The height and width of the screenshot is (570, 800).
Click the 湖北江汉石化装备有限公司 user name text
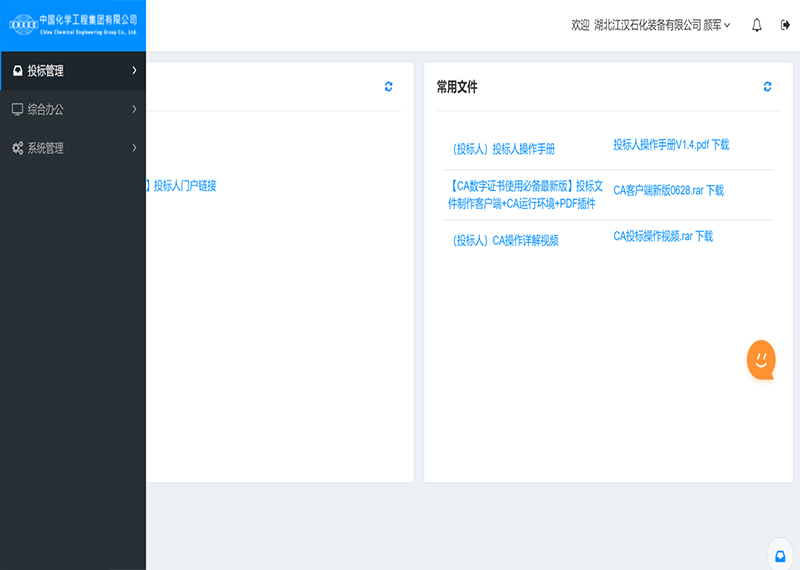[647, 25]
